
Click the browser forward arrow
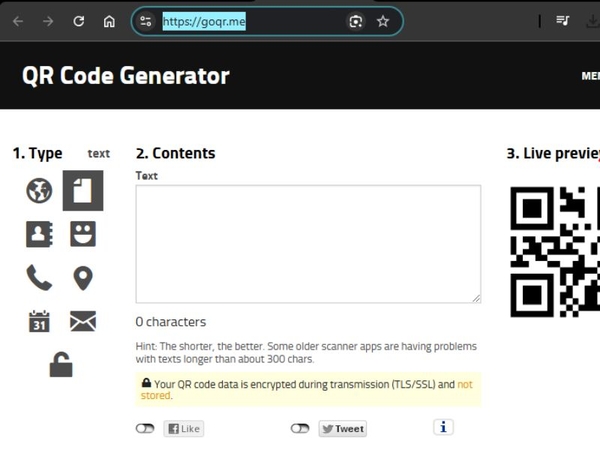pyautogui.click(x=48, y=21)
